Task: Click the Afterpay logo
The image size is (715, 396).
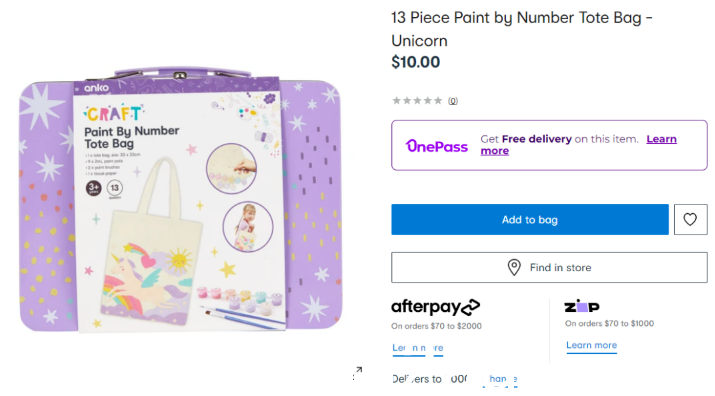Action: [435, 307]
